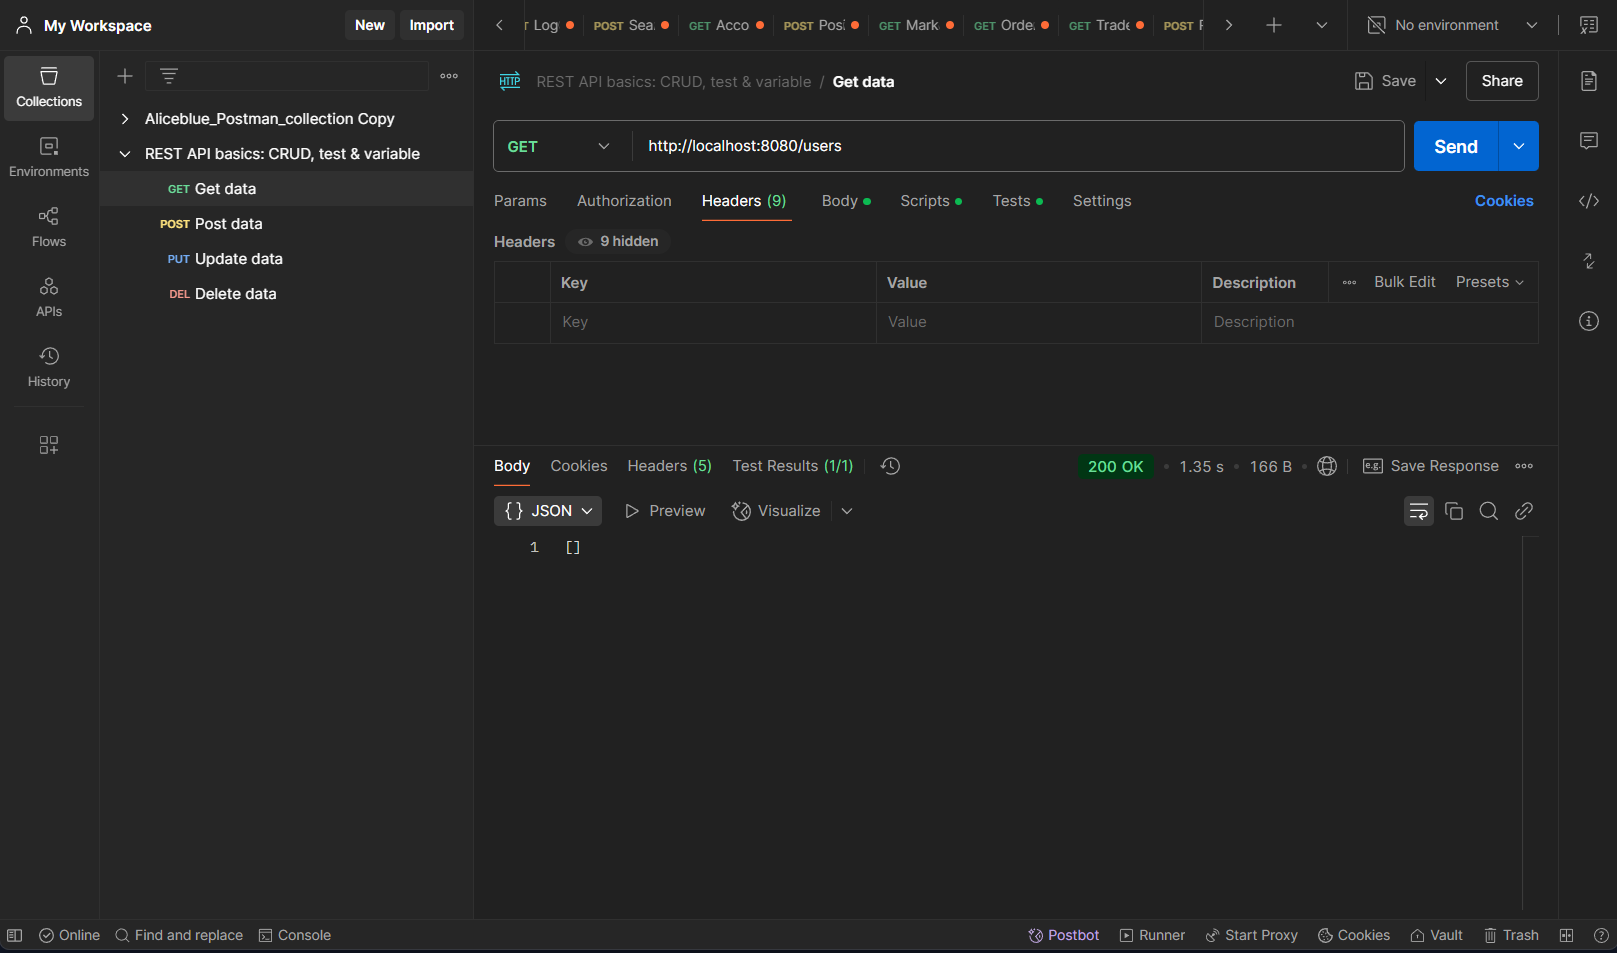Screen dimensions: 1617x953
Task: Open the environment quick look icon
Action: tap(1589, 25)
